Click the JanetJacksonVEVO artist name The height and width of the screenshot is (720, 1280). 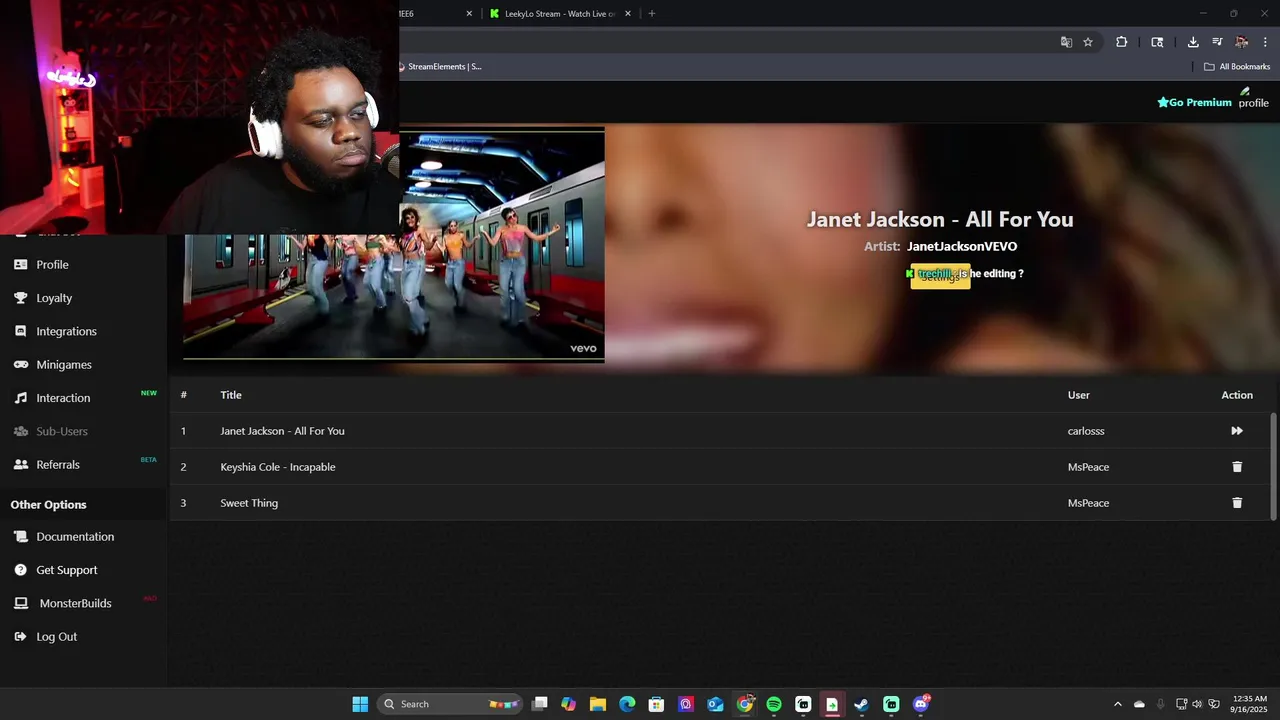click(962, 246)
